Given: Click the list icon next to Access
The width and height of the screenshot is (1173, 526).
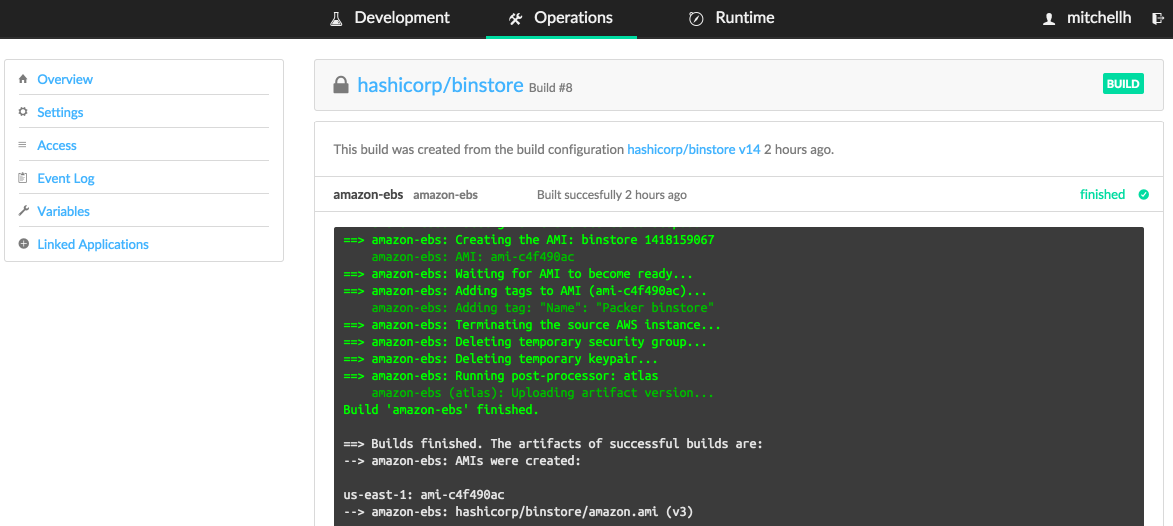Looking at the screenshot, I should tap(23, 145).
